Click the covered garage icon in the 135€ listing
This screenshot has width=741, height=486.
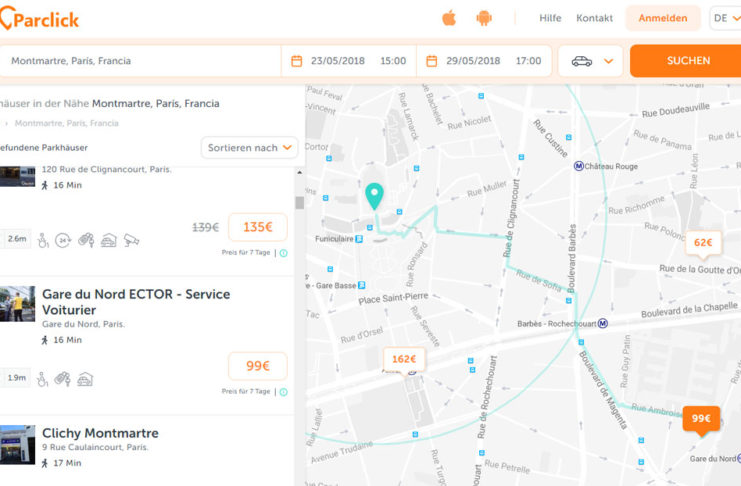tap(108, 240)
